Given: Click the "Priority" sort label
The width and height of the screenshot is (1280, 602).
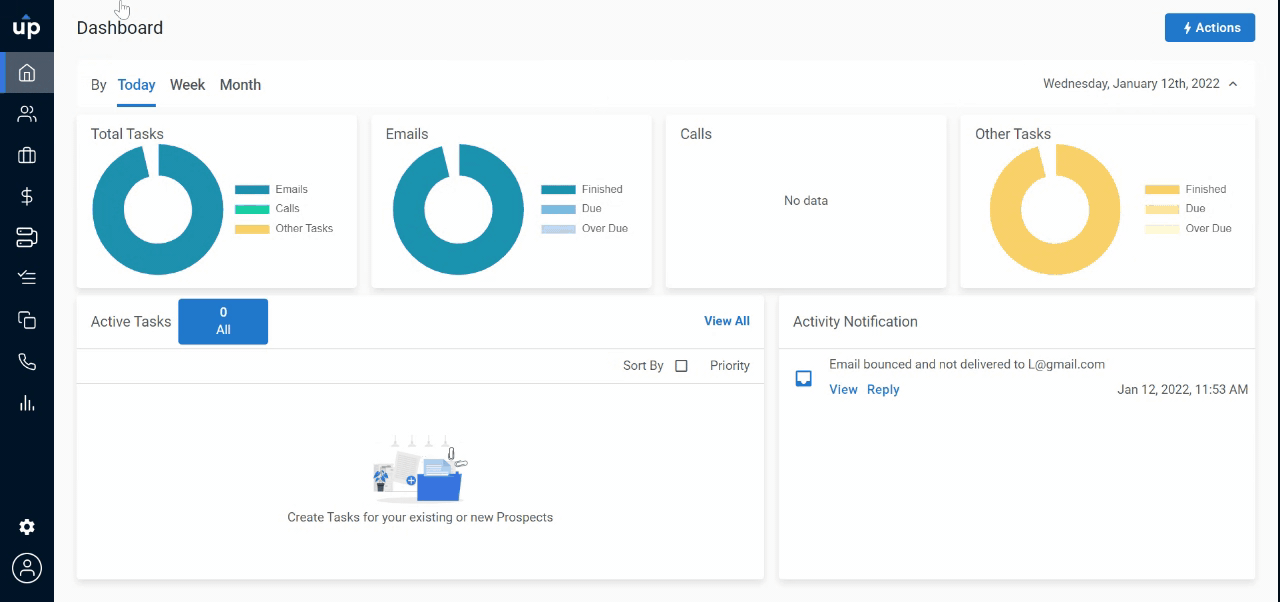Looking at the screenshot, I should pos(730,366).
